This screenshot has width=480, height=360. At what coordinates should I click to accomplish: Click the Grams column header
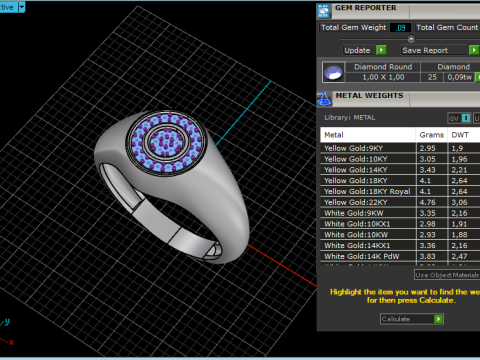(x=431, y=135)
